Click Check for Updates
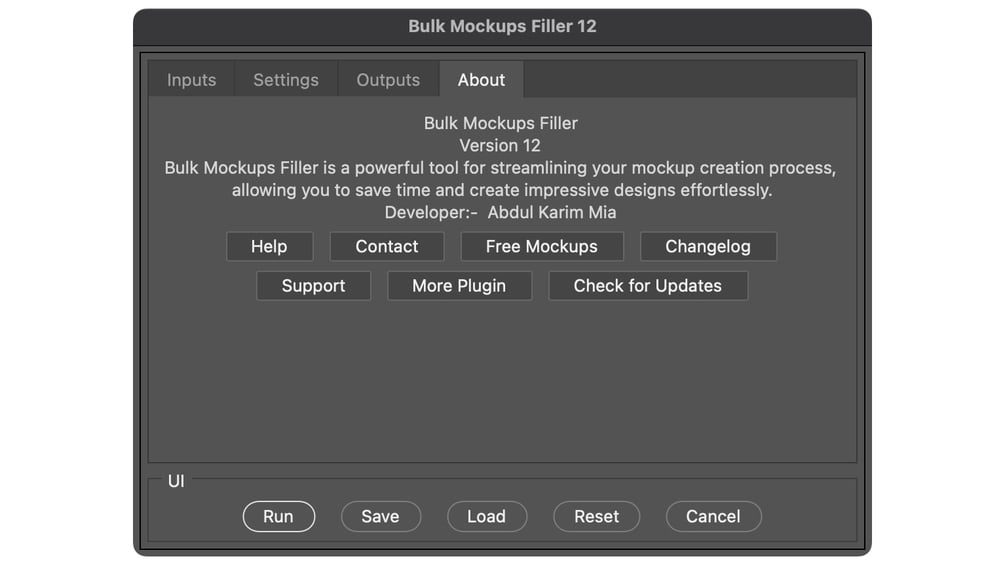 [x=647, y=286]
